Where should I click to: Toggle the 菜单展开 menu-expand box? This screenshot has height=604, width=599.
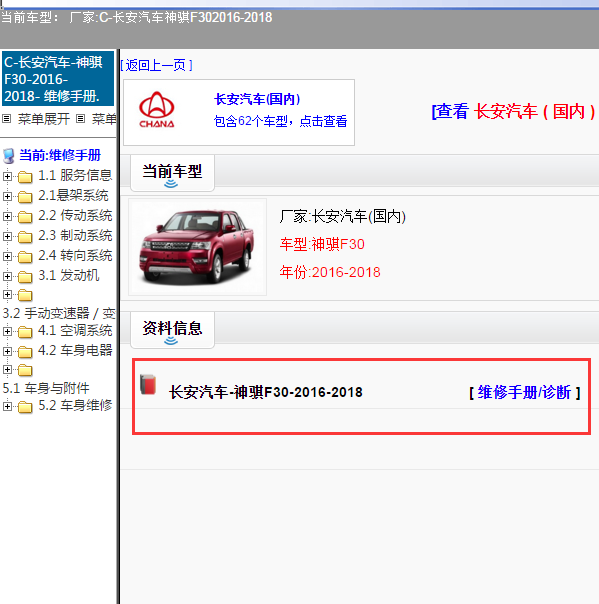point(7,119)
